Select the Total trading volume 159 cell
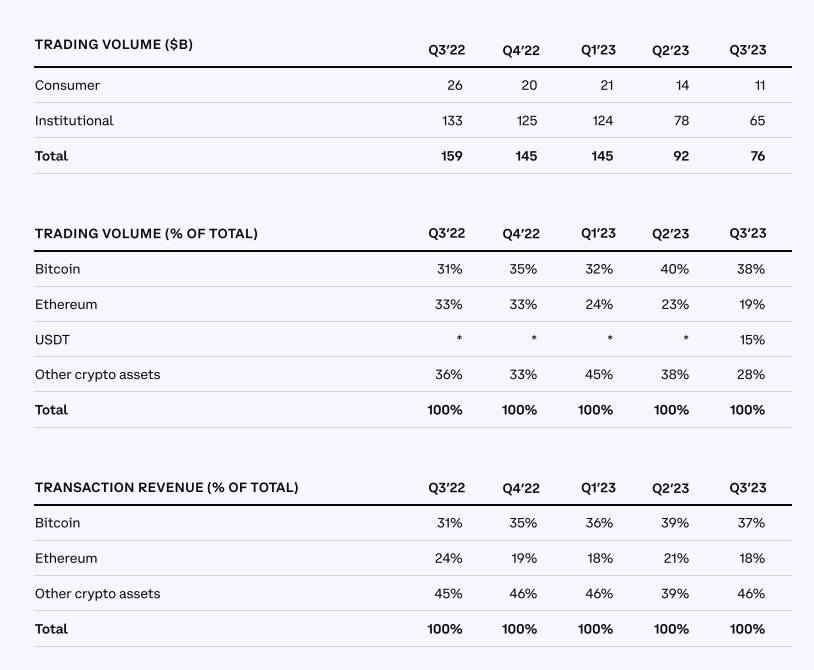Image resolution: width=814 pixels, height=670 pixels. 452,156
